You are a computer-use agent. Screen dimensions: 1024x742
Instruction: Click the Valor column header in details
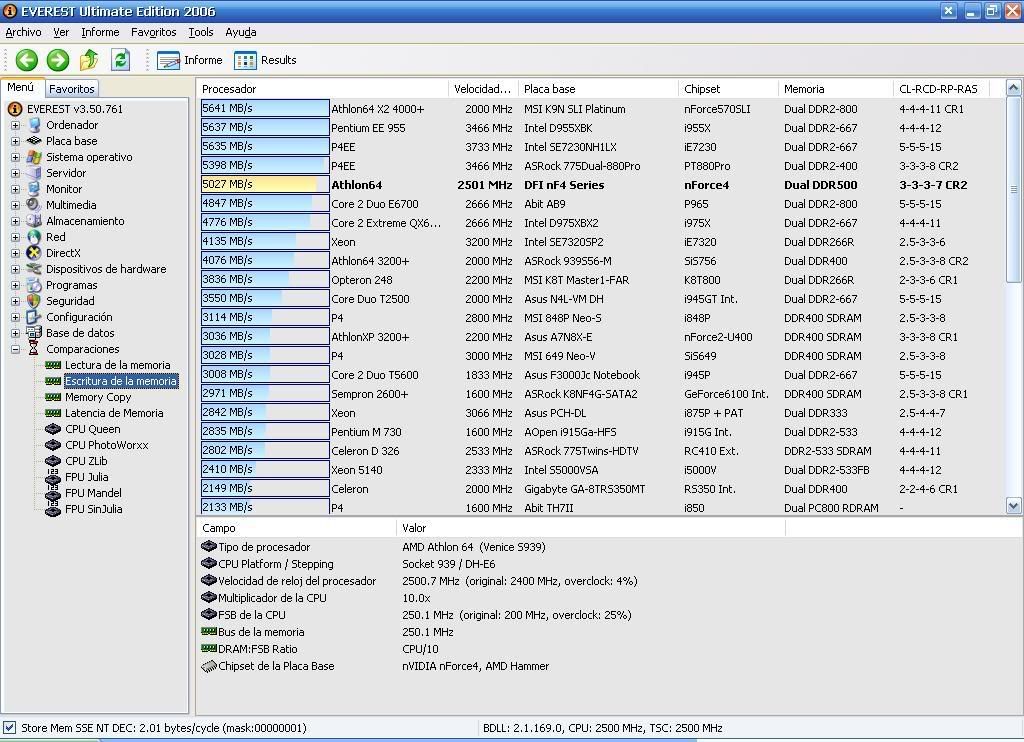590,528
